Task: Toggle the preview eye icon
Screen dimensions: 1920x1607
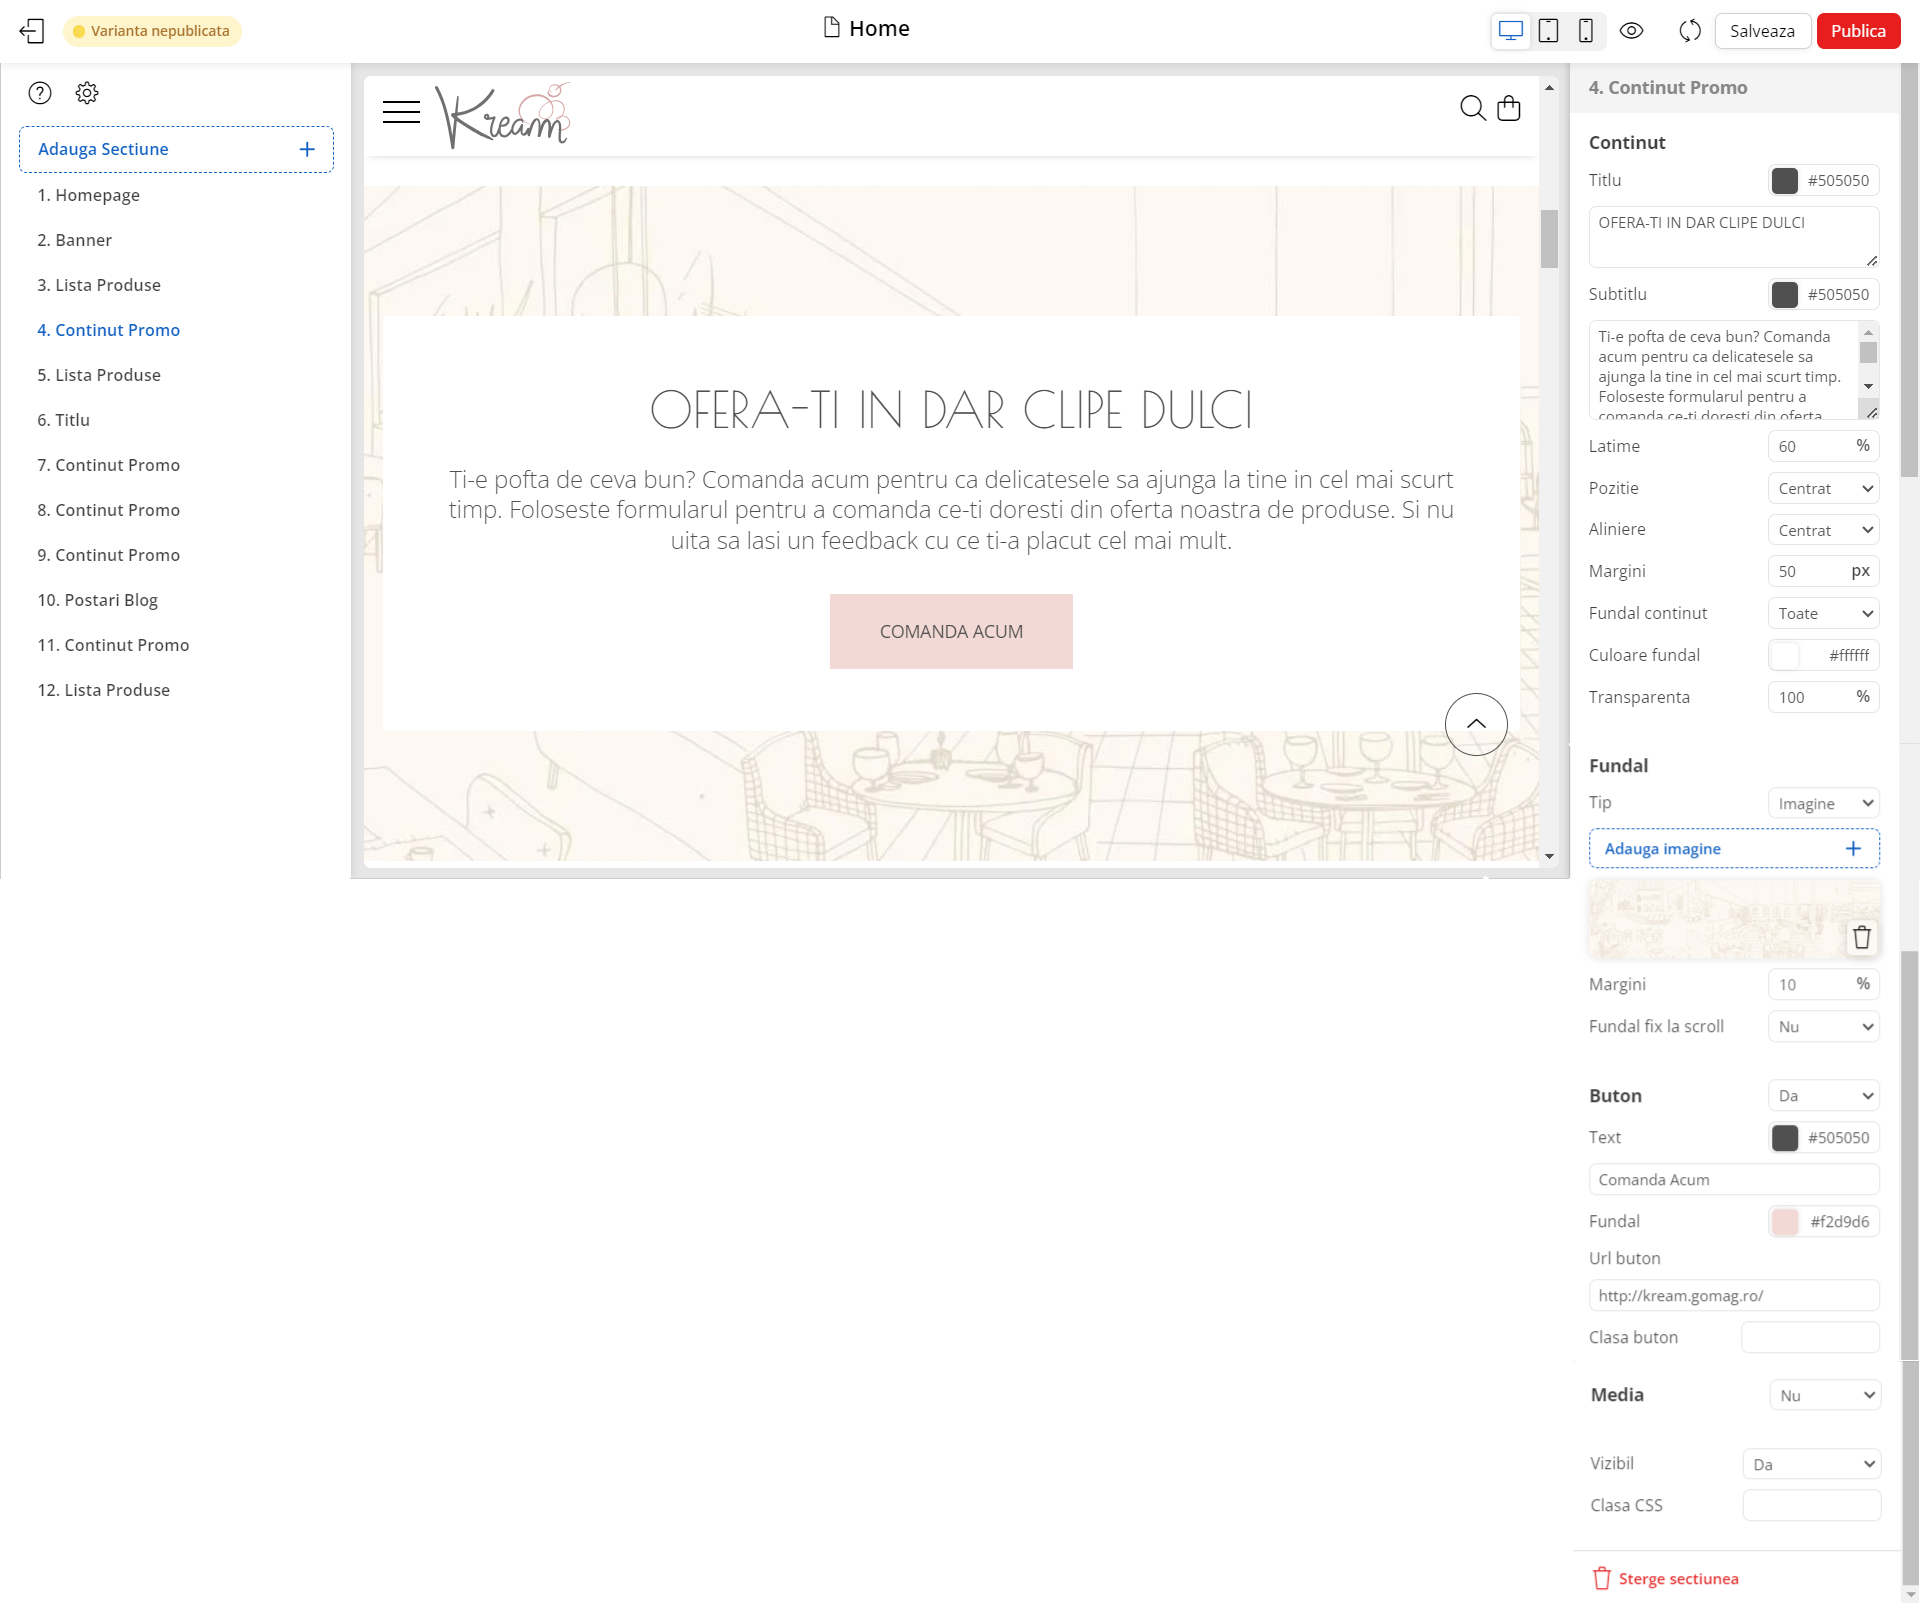Action: [1631, 31]
